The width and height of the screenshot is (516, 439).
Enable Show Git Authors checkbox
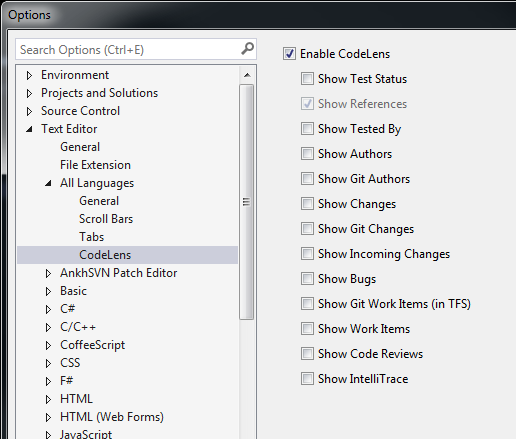coord(307,179)
